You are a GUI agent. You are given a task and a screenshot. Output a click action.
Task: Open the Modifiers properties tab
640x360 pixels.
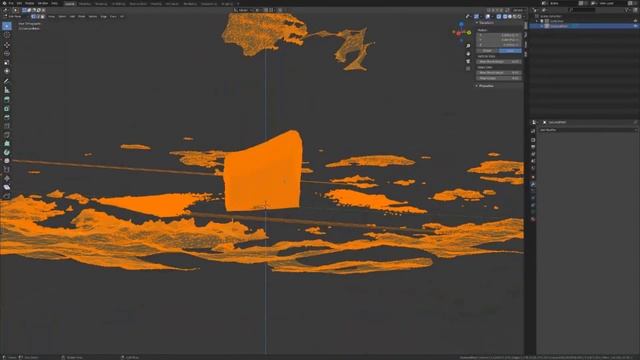click(x=533, y=184)
